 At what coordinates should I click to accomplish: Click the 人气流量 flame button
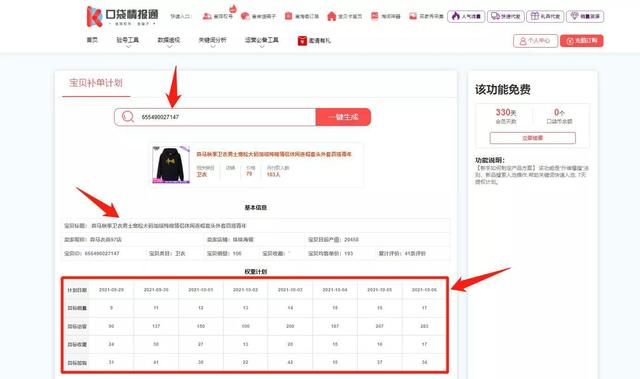(x=466, y=16)
